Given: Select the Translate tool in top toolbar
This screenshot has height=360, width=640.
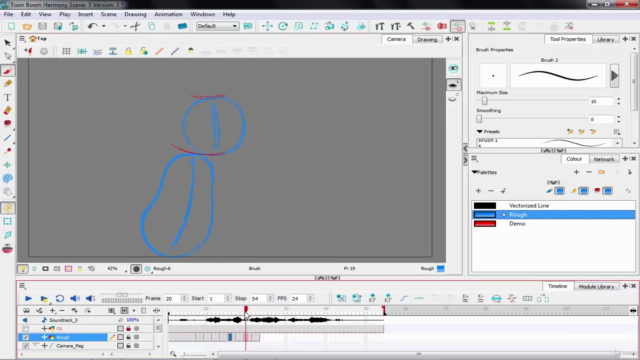Looking at the screenshot, I should click(267, 26).
